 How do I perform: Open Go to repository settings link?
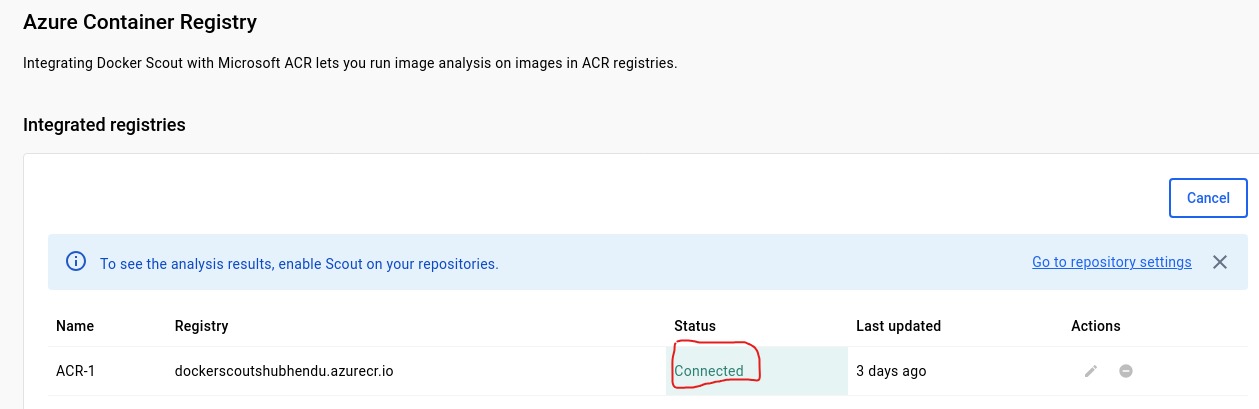1112,262
